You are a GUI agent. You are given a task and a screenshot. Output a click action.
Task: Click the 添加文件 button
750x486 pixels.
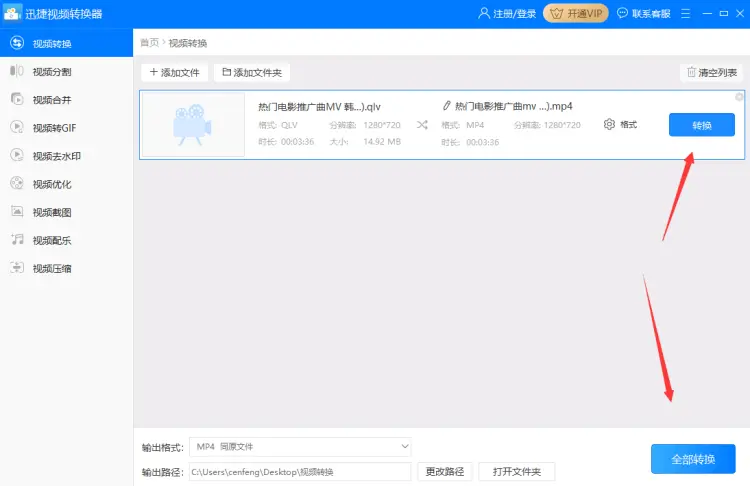(x=175, y=72)
